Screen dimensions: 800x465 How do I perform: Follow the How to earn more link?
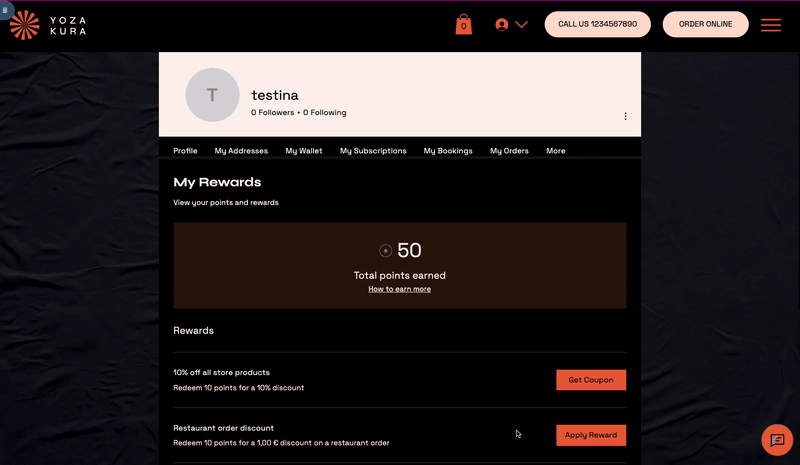point(399,289)
